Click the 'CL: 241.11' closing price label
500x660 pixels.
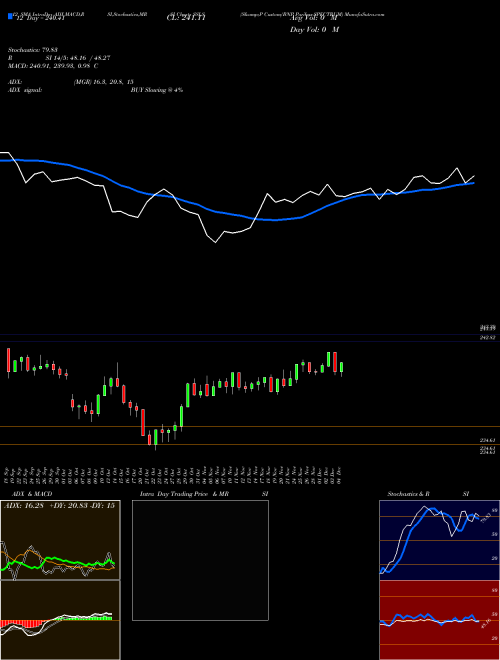click(186, 18)
